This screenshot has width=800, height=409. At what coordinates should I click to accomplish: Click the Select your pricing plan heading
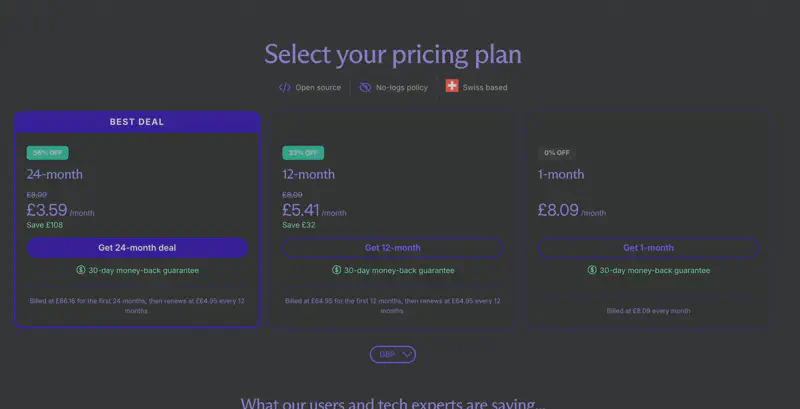click(393, 54)
